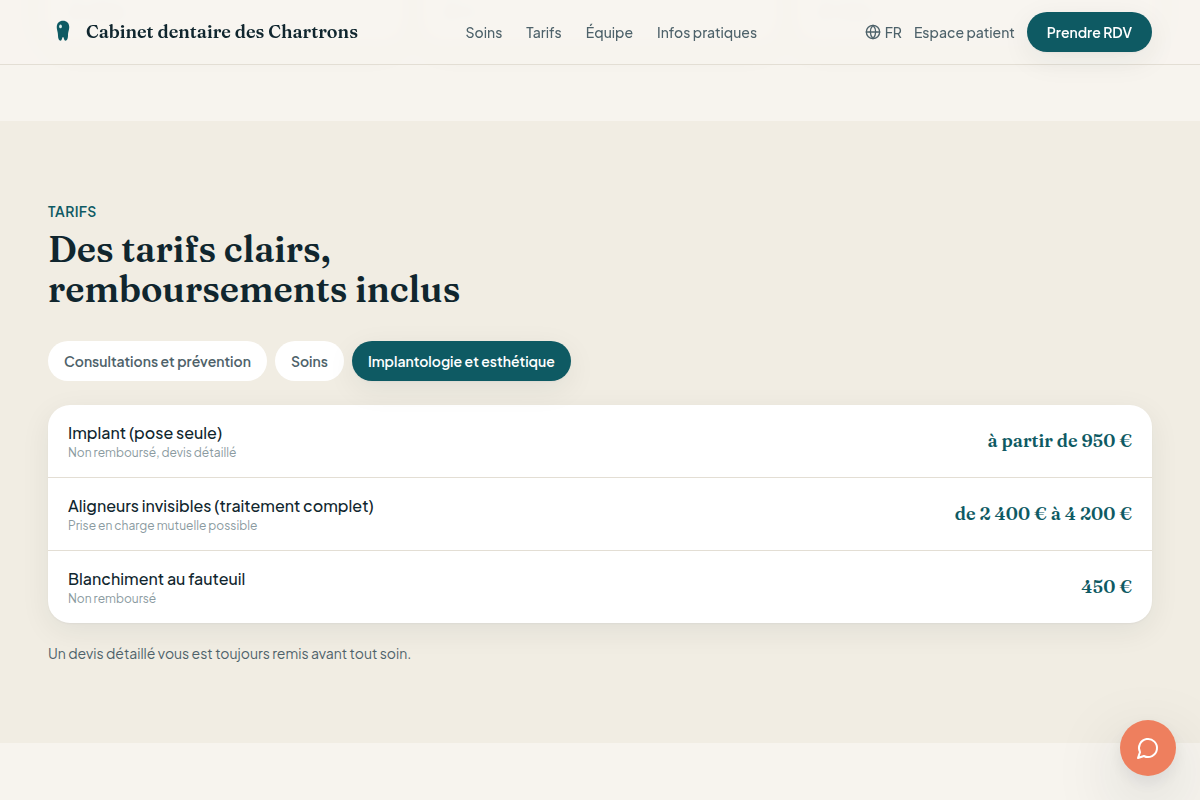The height and width of the screenshot is (800, 1200).
Task: Open the FR language selector
Action: click(884, 32)
